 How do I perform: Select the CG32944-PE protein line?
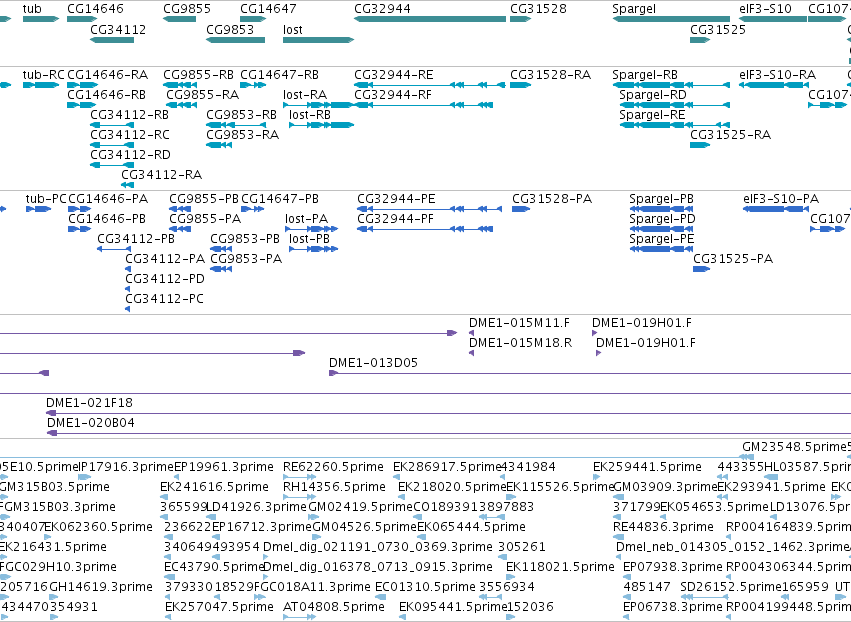[429, 209]
